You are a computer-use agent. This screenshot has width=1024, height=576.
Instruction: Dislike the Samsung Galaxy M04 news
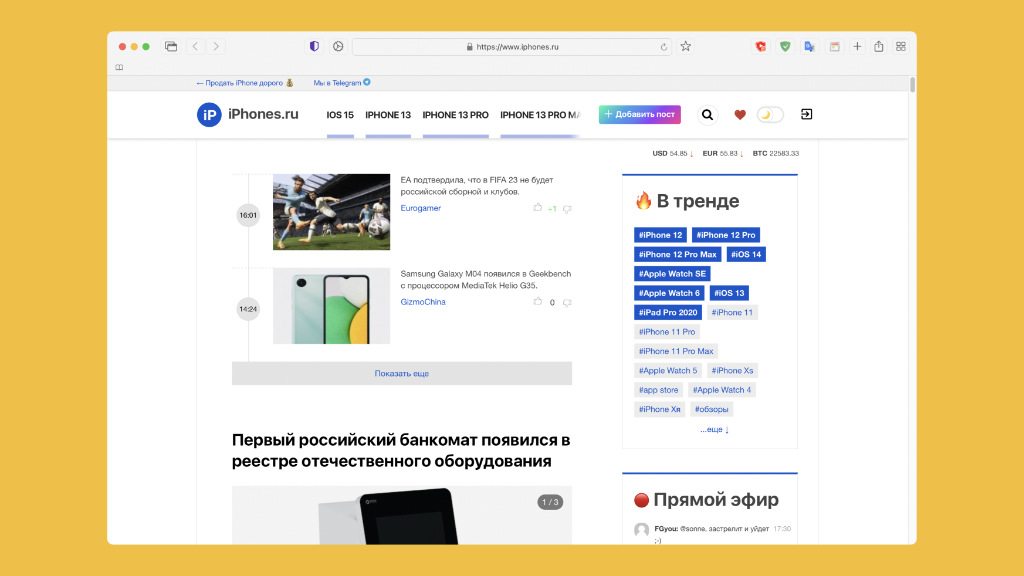(x=567, y=302)
